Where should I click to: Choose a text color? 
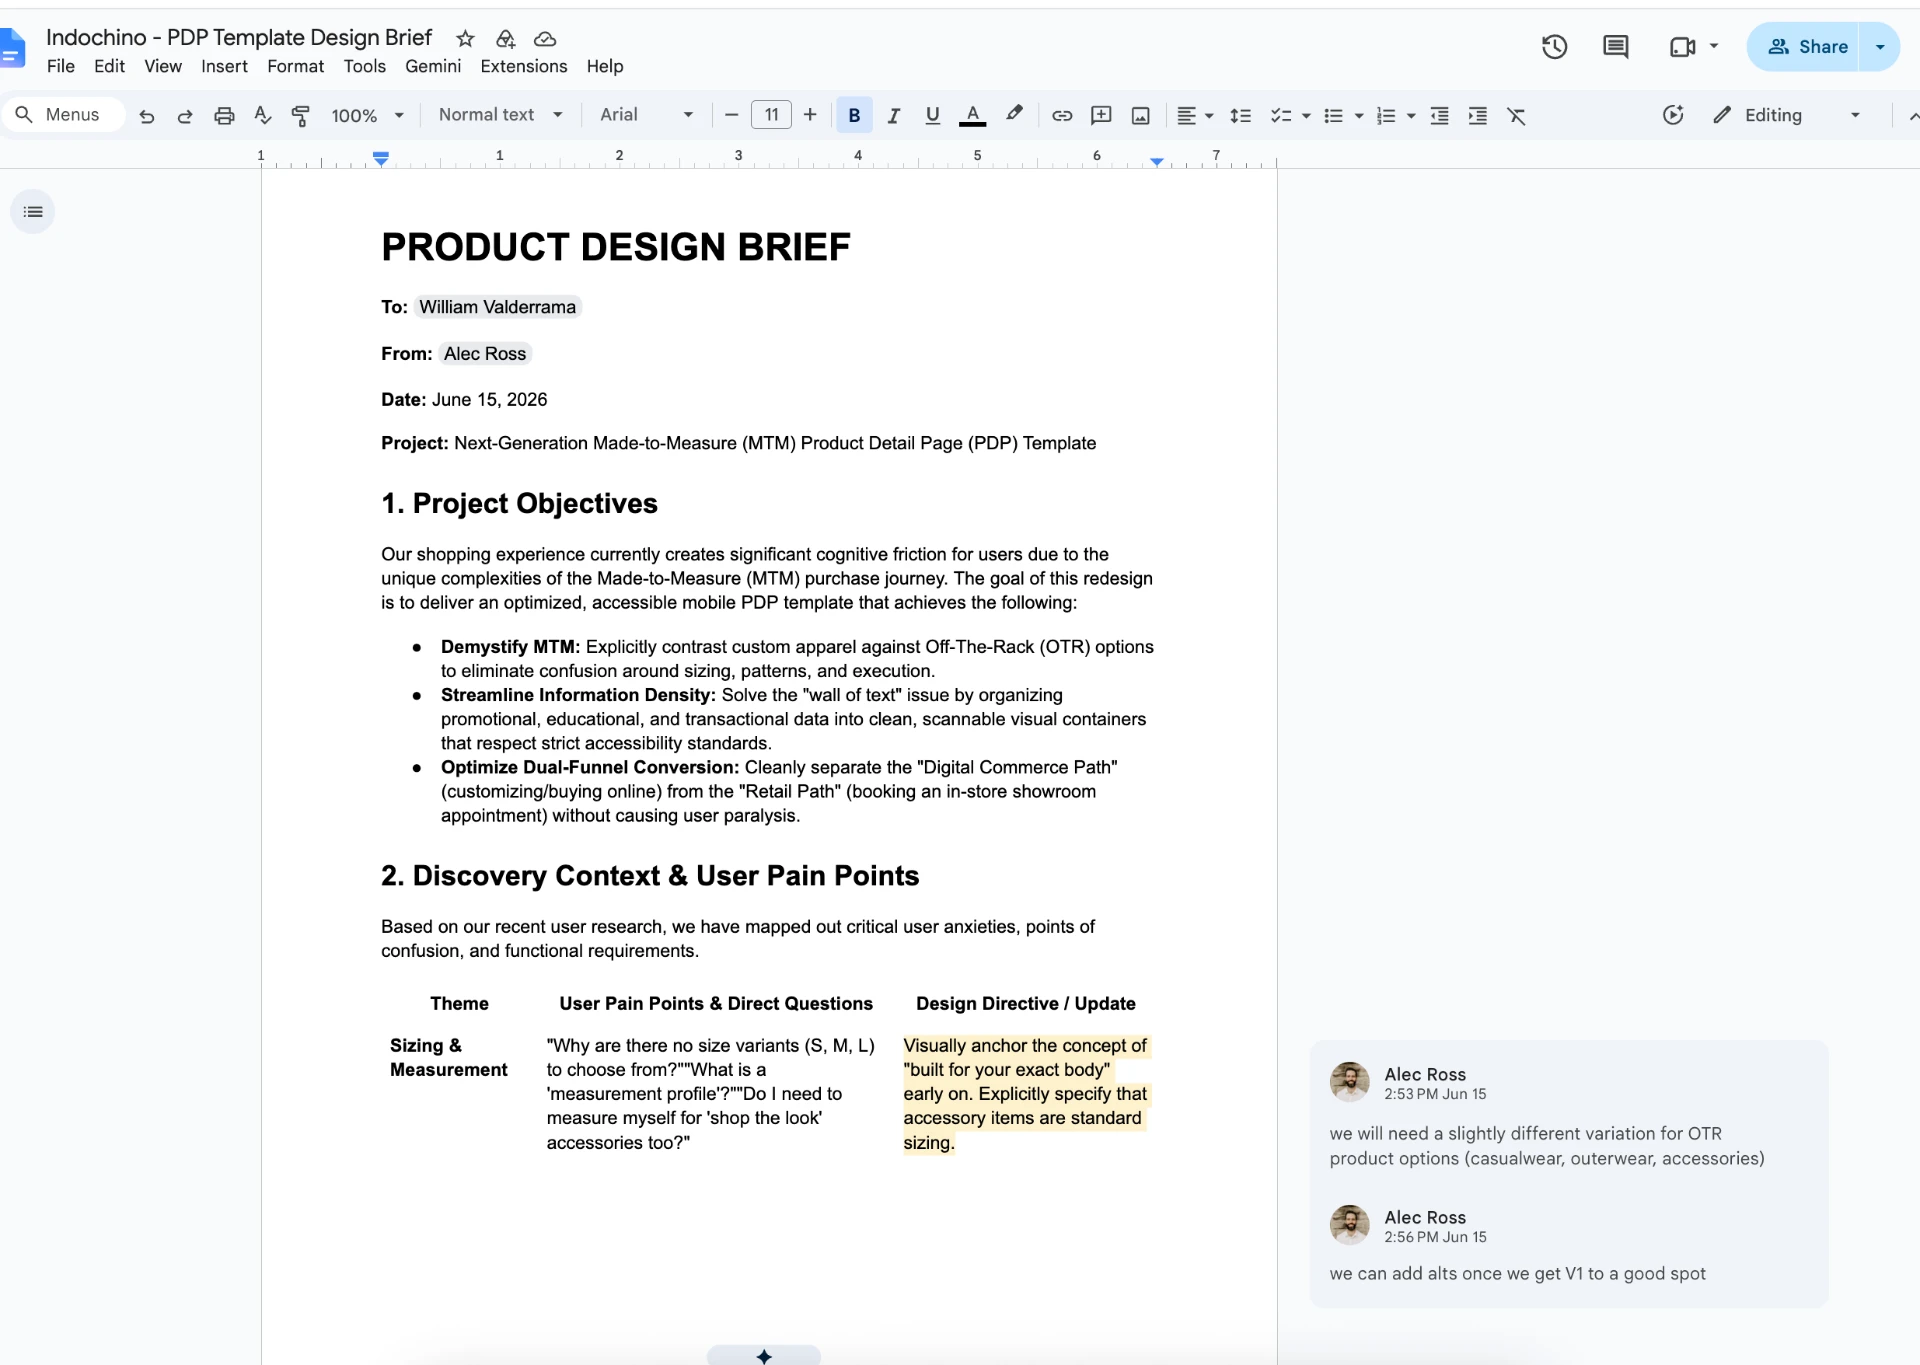973,116
